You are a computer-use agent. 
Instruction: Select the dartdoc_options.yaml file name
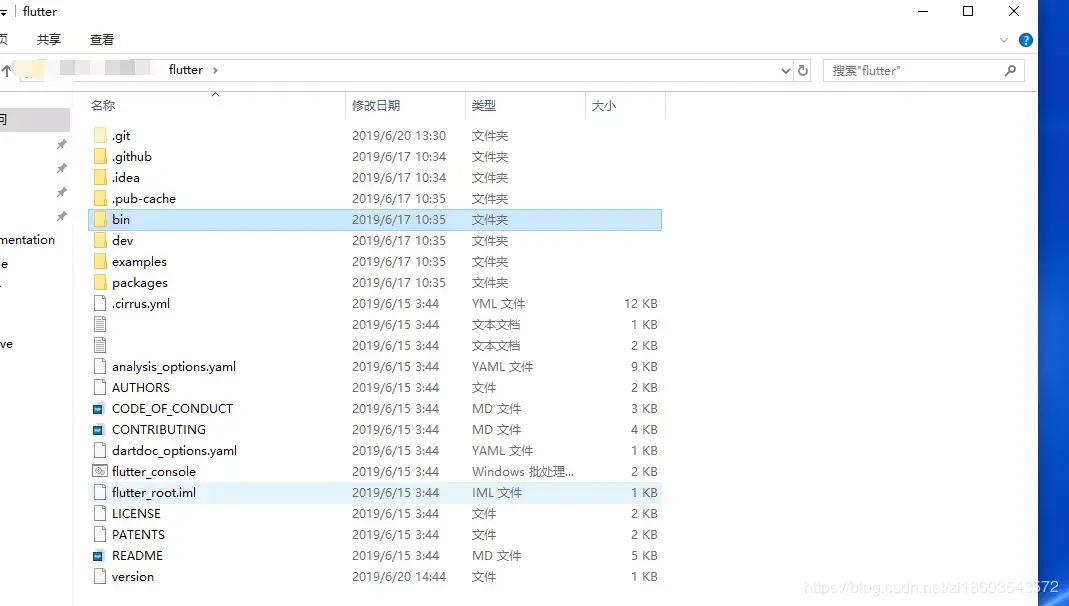coord(175,451)
